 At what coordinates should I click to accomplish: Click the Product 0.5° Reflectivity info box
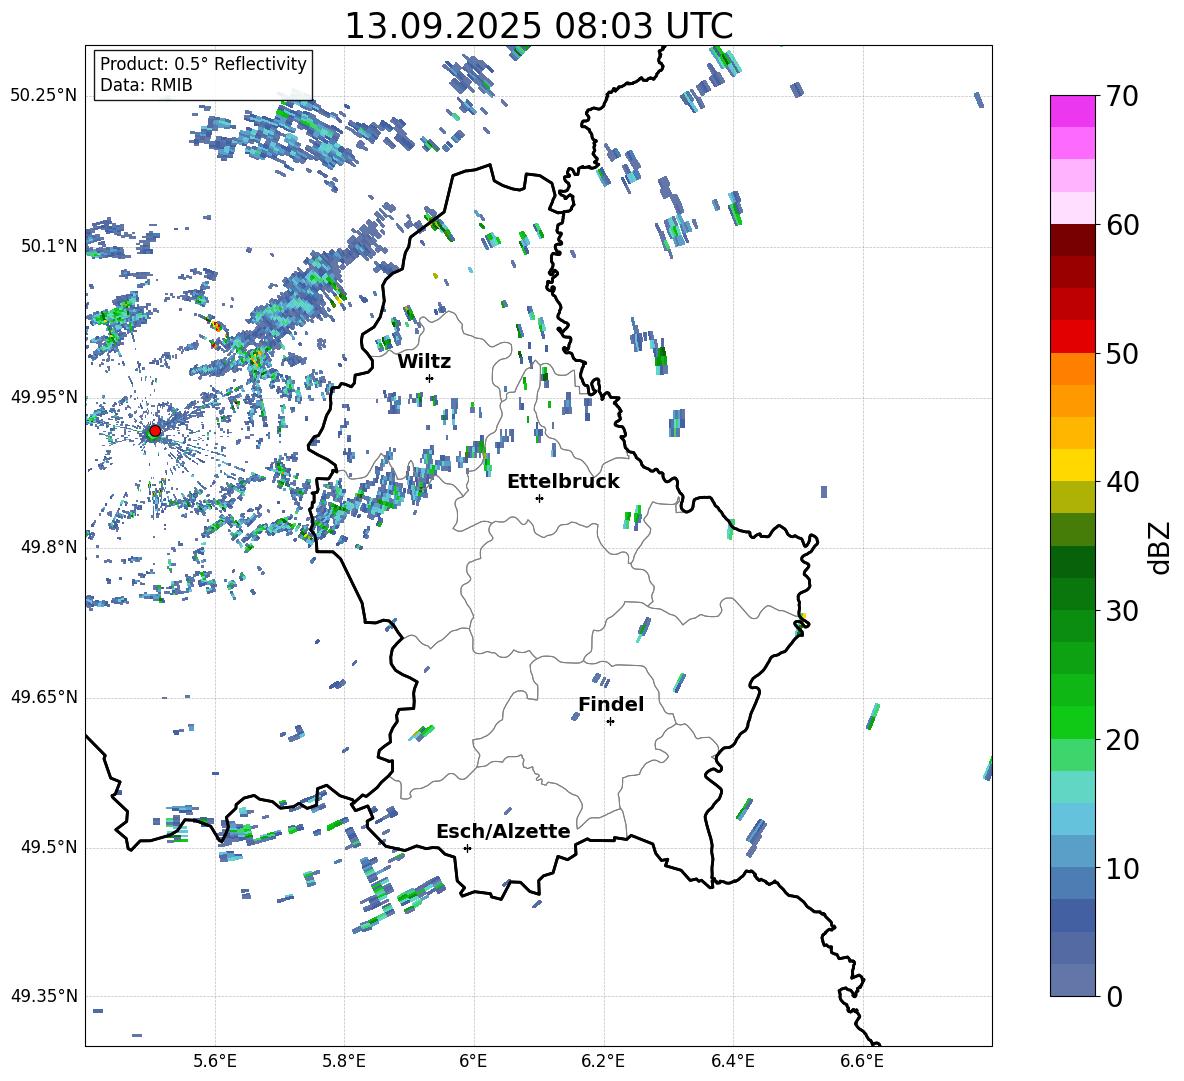pos(203,75)
